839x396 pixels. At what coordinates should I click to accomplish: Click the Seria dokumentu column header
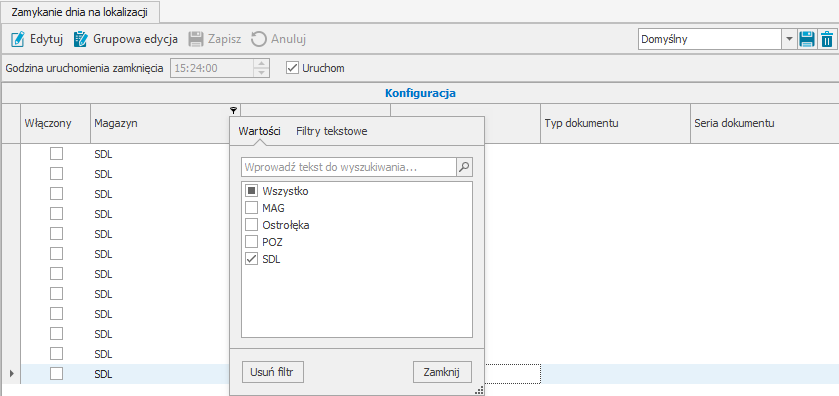(765, 124)
